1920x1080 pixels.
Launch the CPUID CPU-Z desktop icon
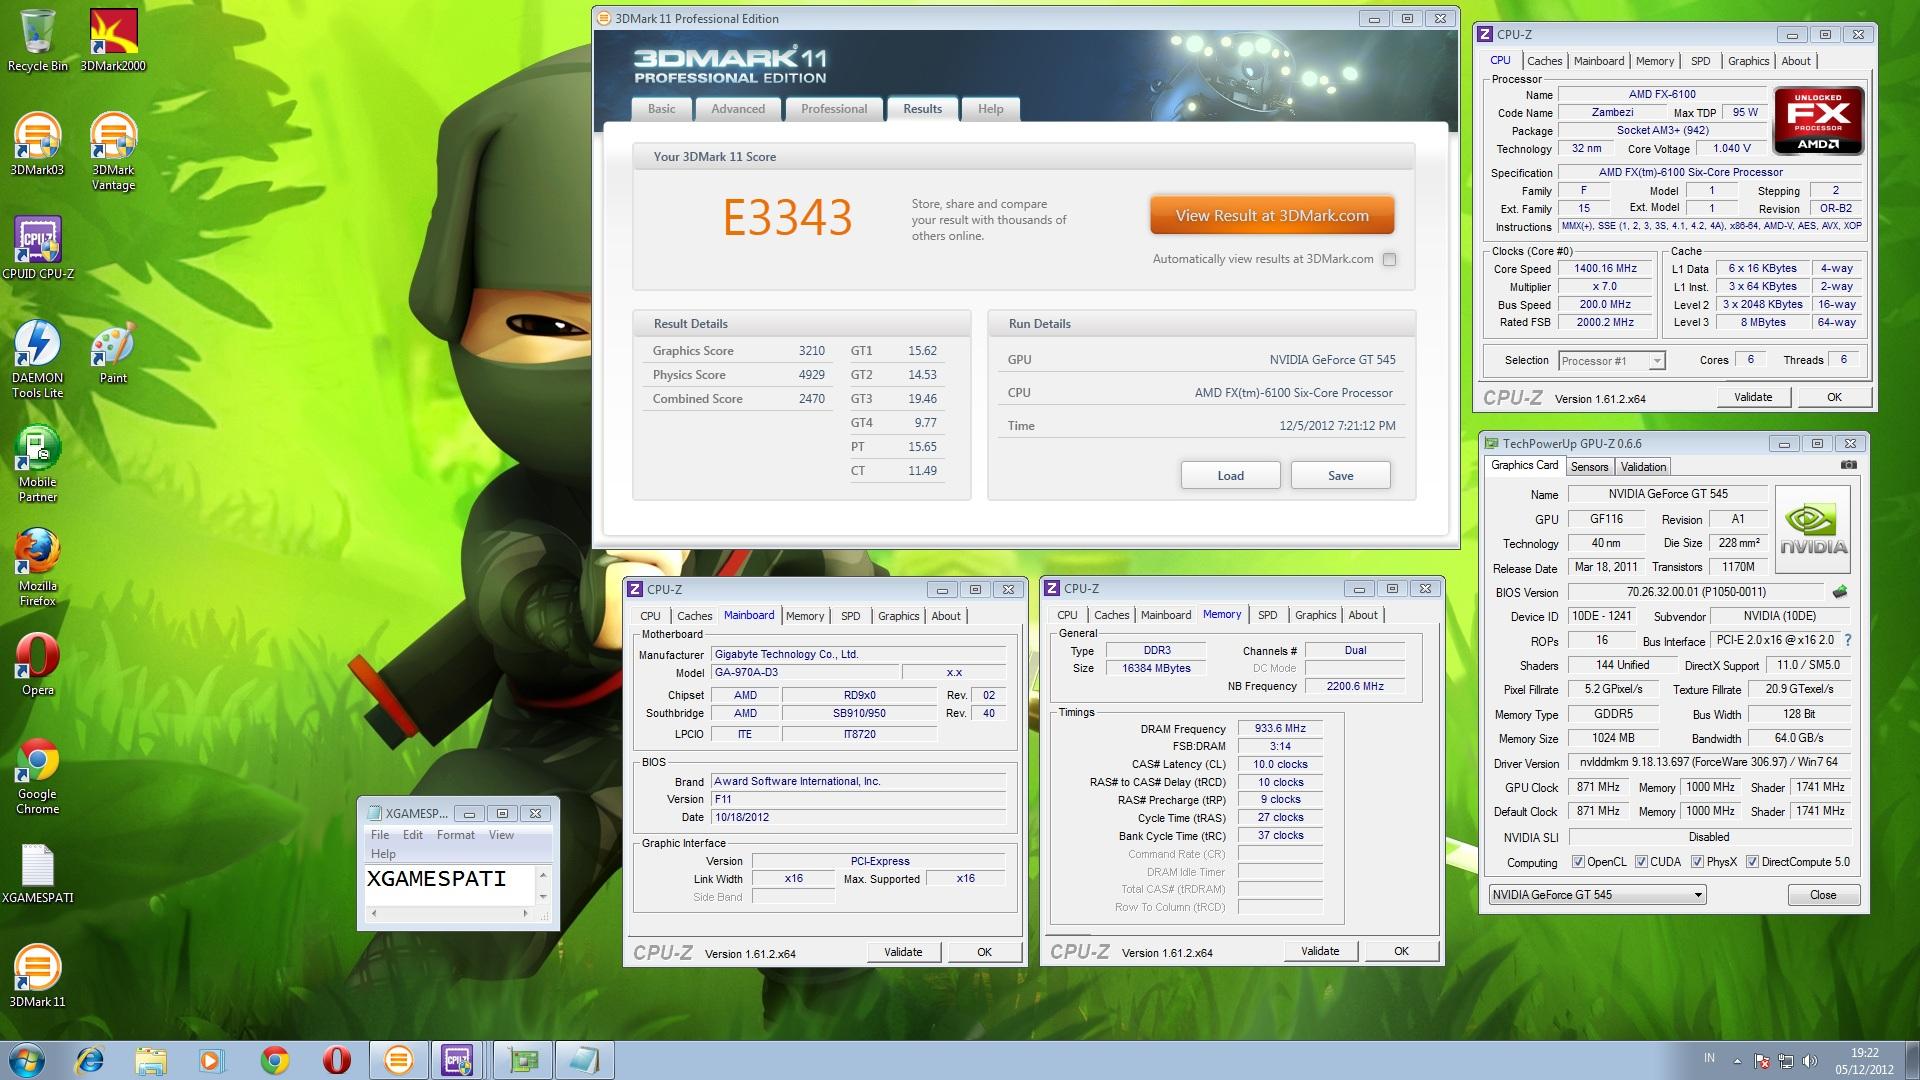coord(37,248)
